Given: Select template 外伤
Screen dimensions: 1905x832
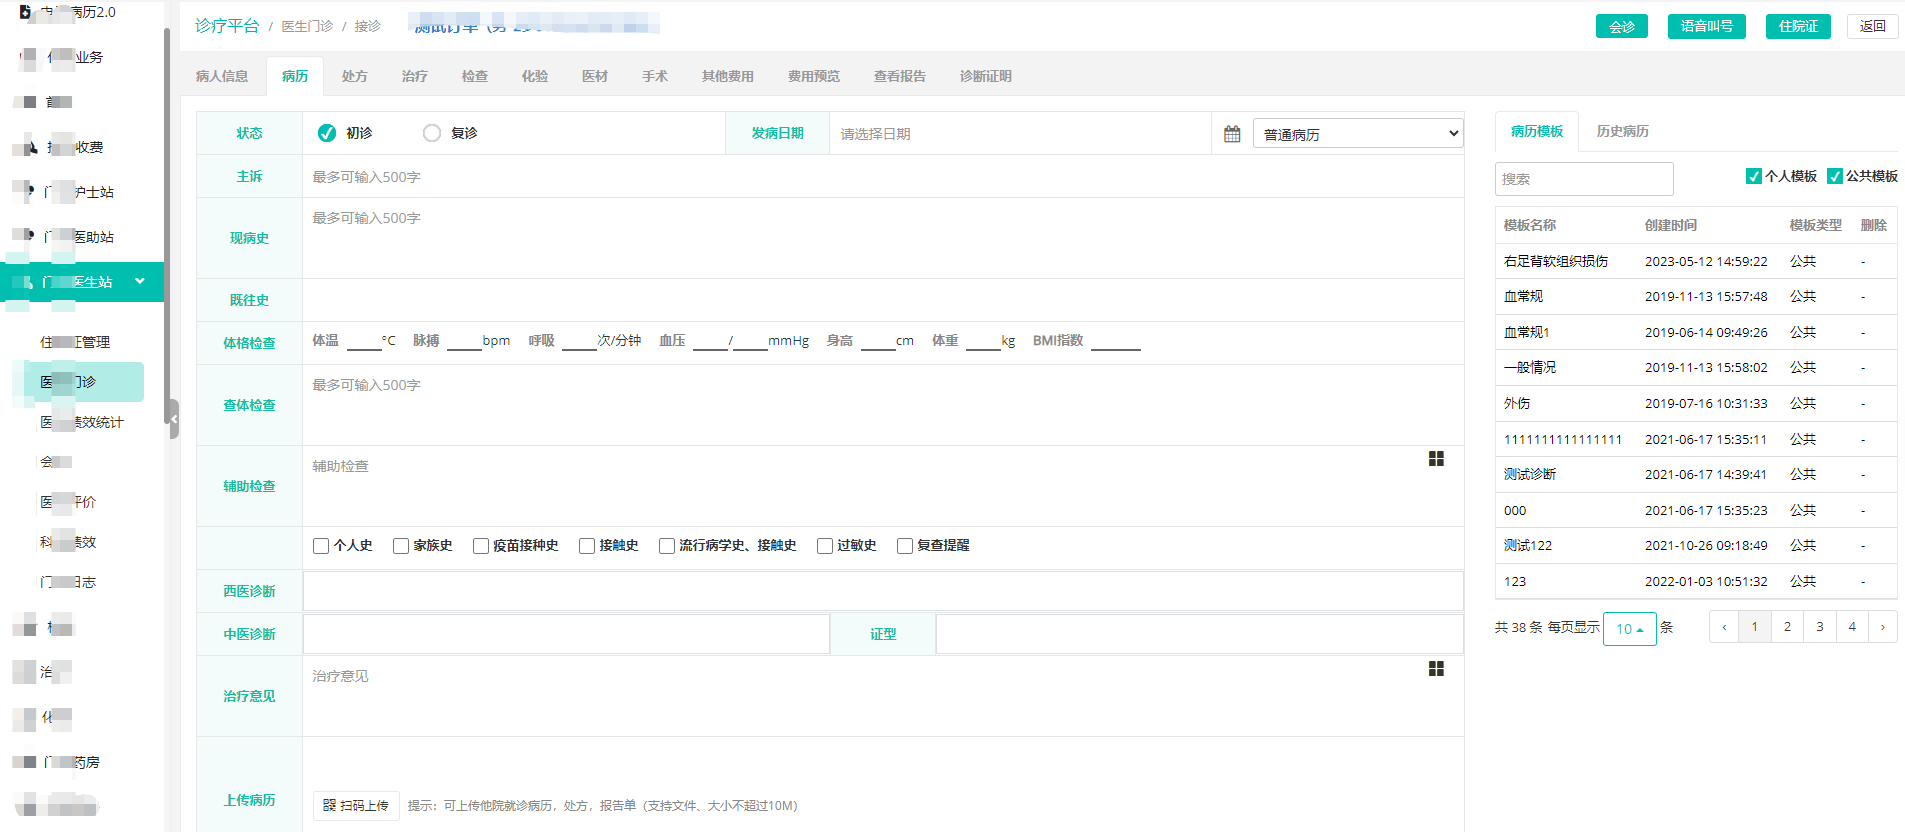Looking at the screenshot, I should tap(1516, 403).
